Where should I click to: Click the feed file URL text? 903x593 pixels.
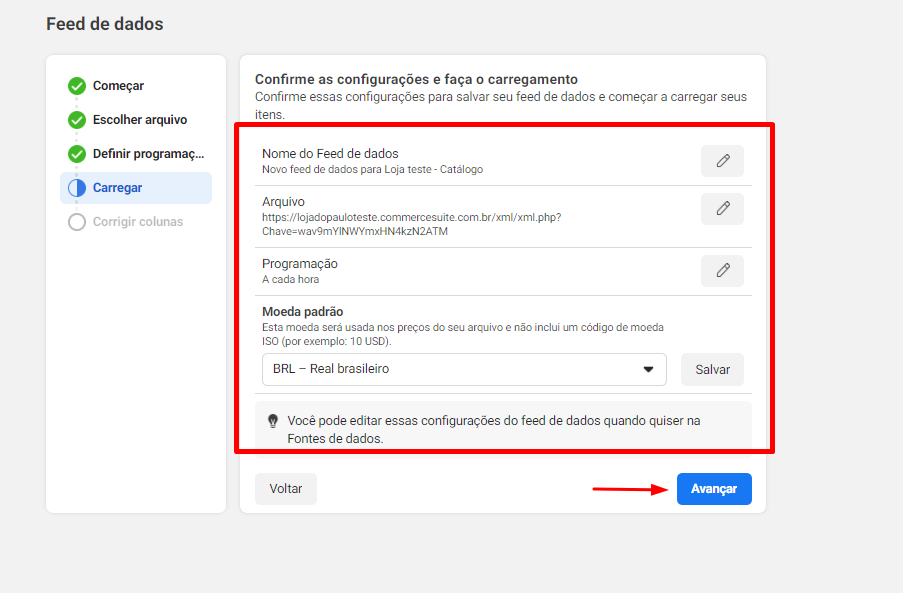coord(411,224)
